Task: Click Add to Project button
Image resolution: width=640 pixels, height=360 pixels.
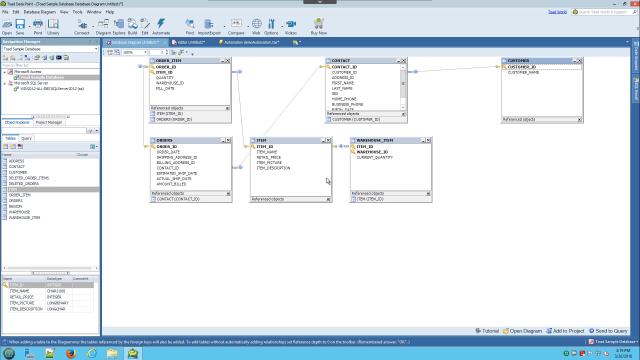Action: tap(565, 331)
